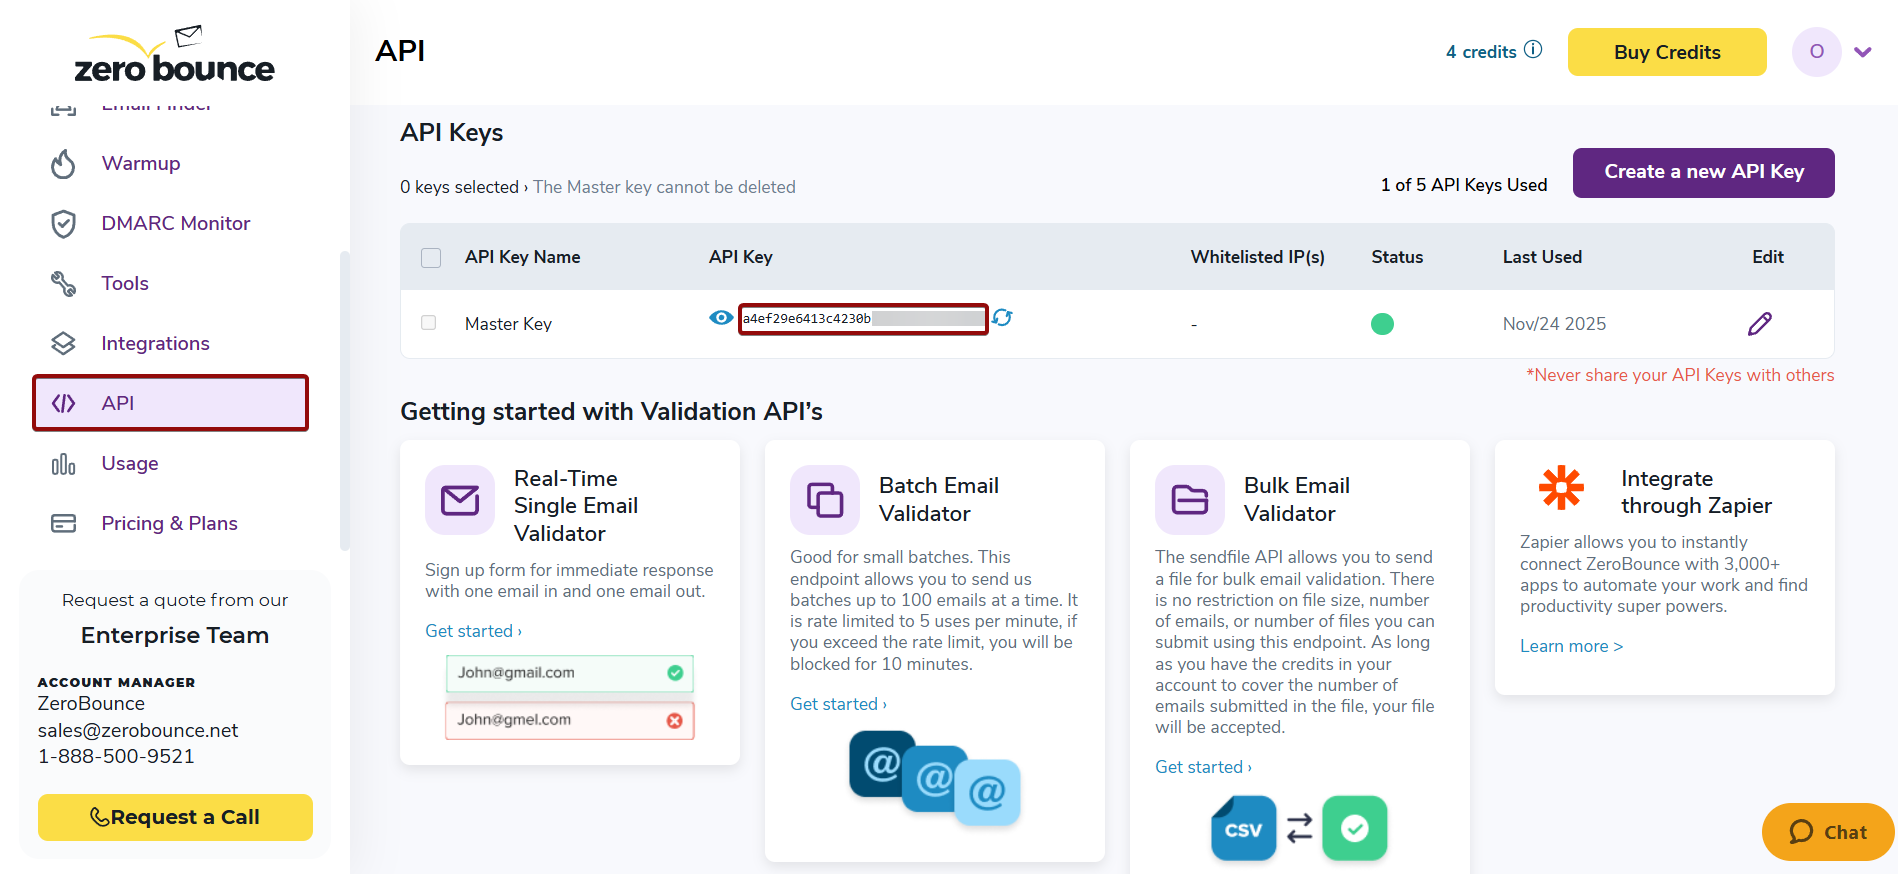This screenshot has height=874, width=1898.
Task: Click the Enterprise Team heading
Action: tap(175, 635)
